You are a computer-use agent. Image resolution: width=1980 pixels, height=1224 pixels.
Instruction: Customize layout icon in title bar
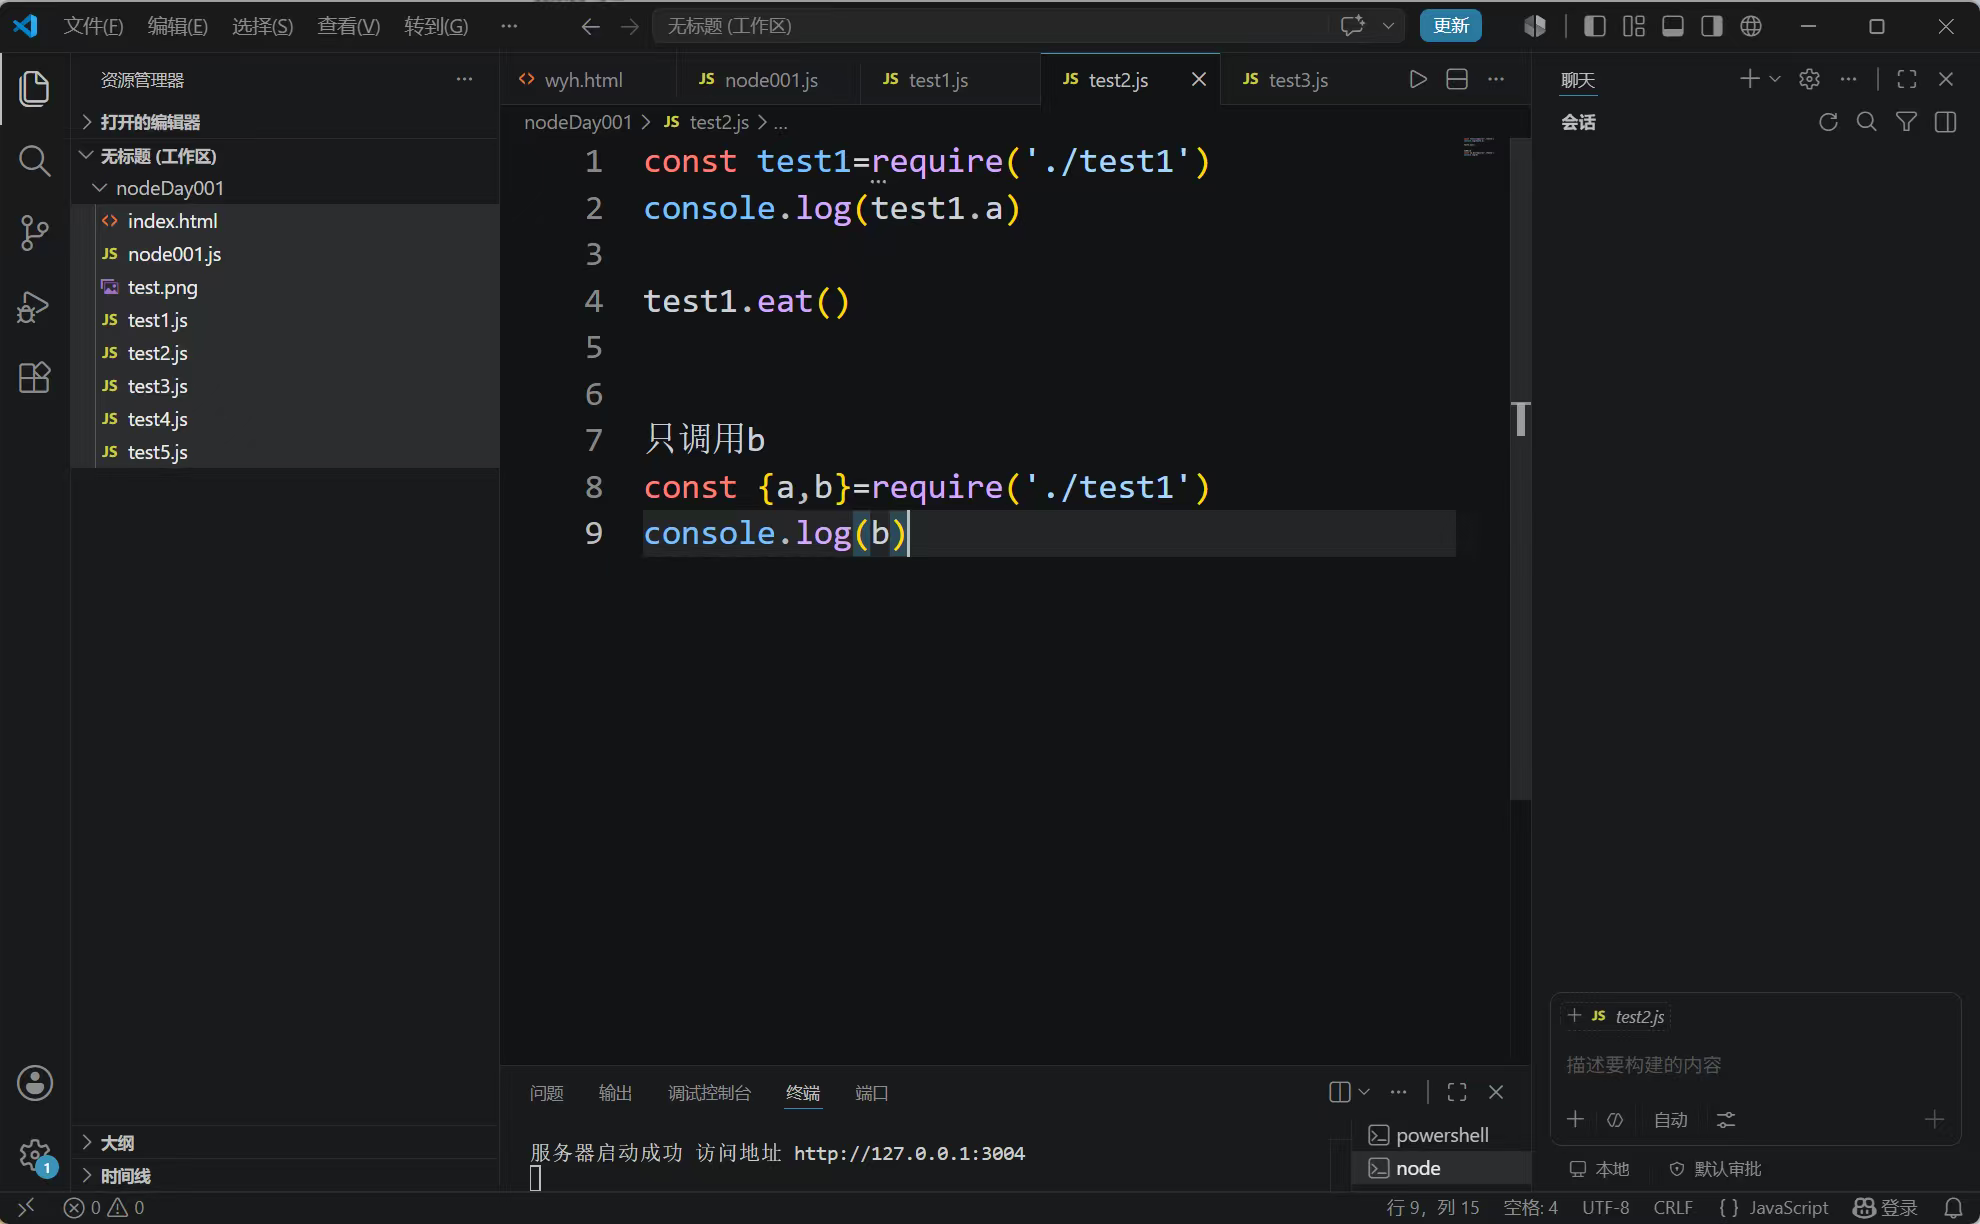tap(1633, 26)
